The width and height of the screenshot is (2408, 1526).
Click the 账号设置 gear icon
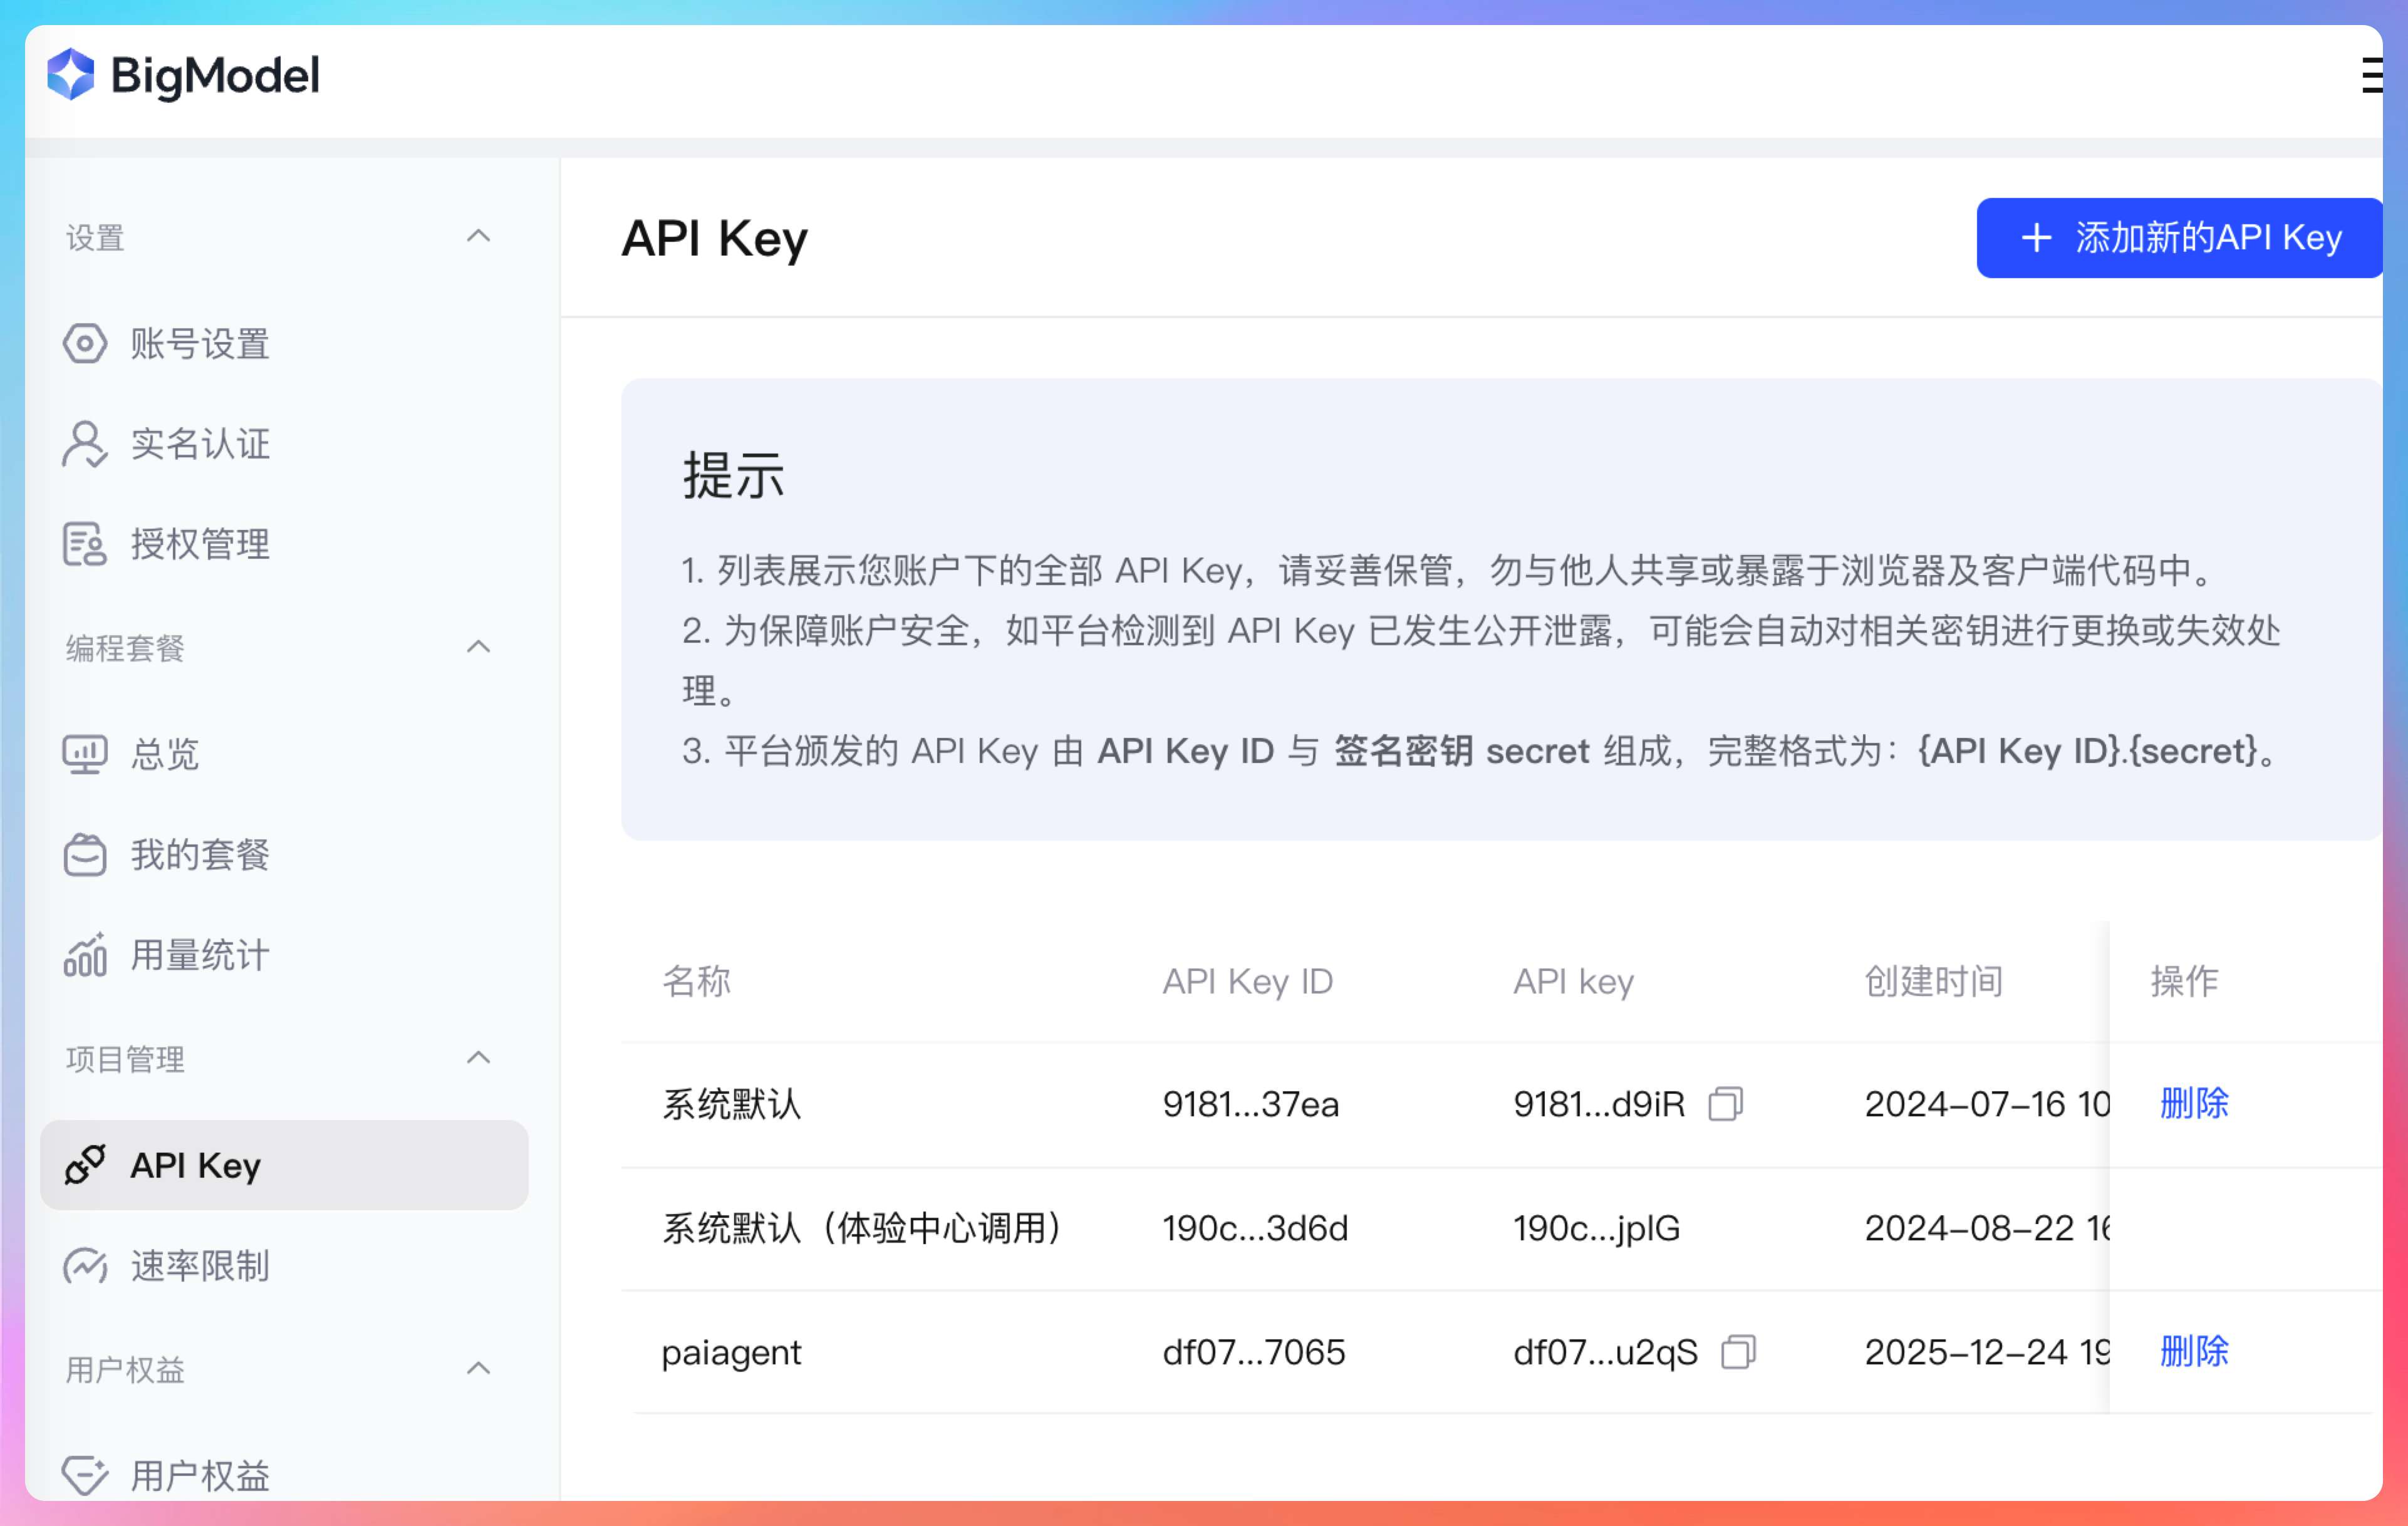[x=85, y=344]
